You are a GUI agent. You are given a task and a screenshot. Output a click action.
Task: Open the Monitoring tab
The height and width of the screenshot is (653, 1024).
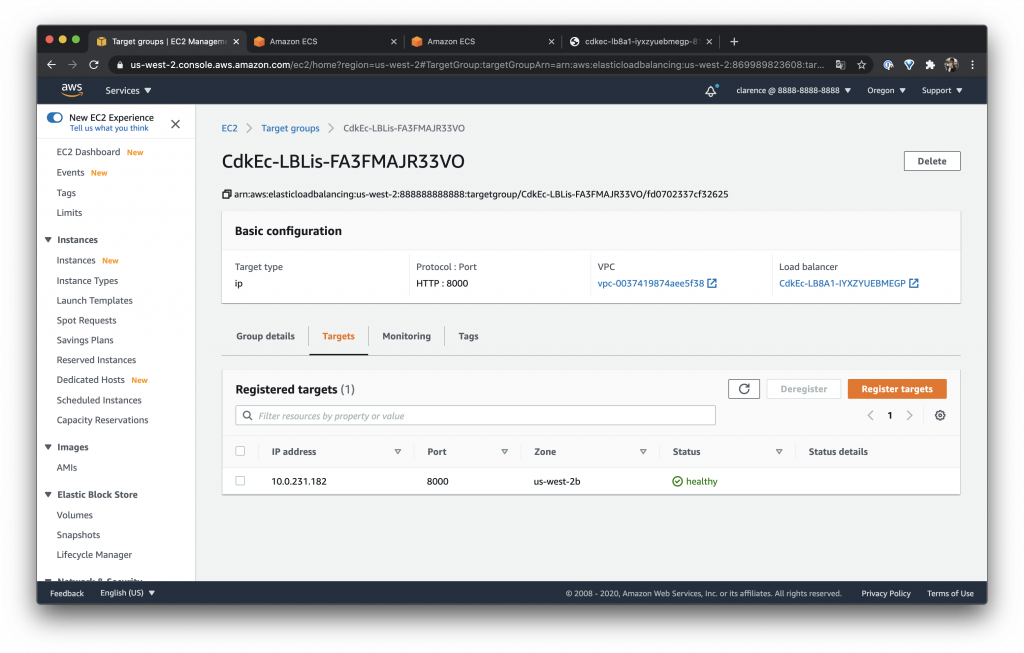click(x=406, y=336)
